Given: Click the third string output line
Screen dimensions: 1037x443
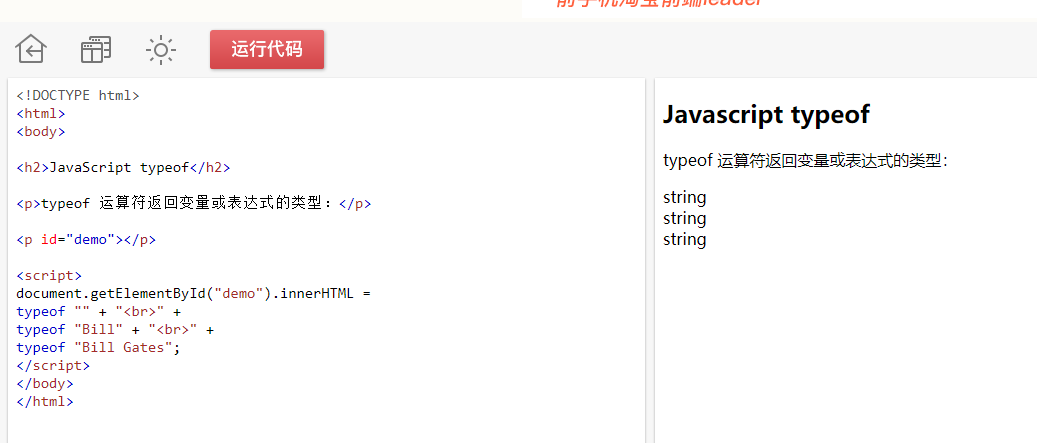Looking at the screenshot, I should point(684,240).
